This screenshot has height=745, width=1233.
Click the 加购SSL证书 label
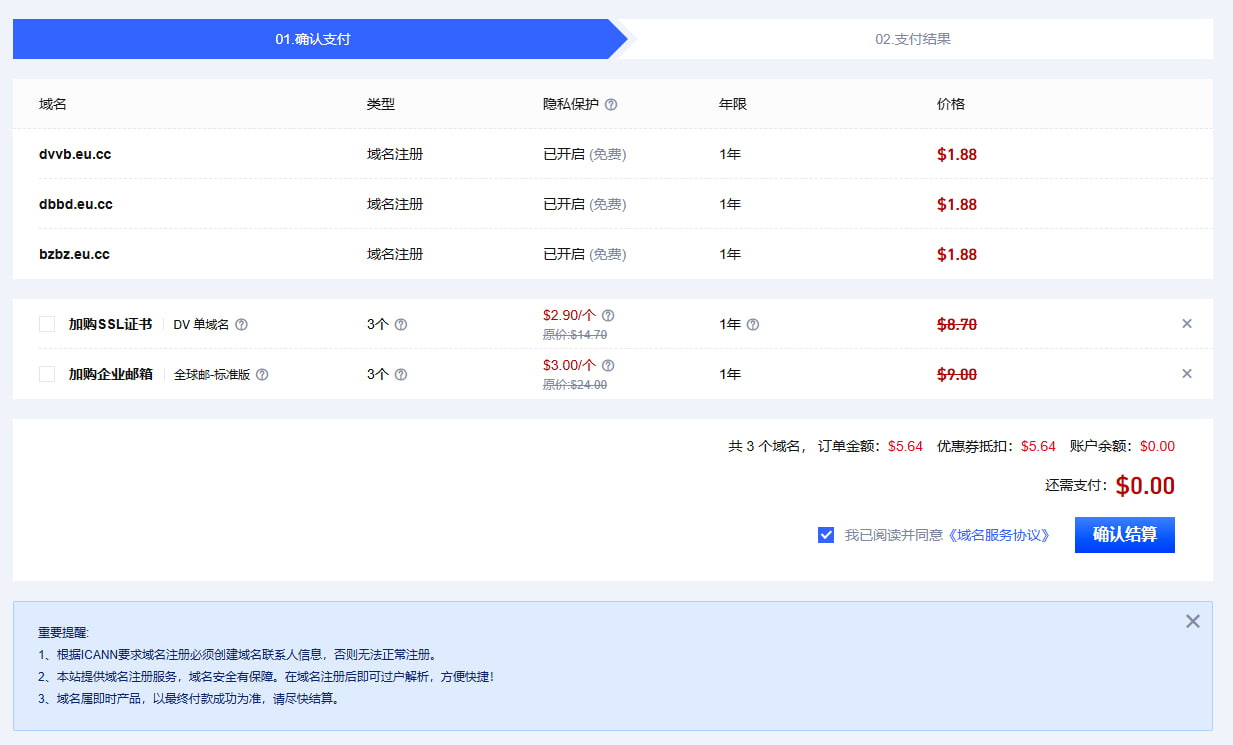(x=110, y=324)
